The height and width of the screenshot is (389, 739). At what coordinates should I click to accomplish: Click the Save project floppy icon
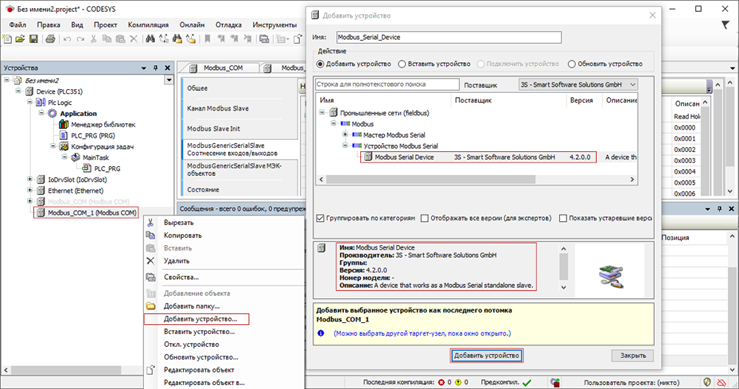tap(33, 39)
